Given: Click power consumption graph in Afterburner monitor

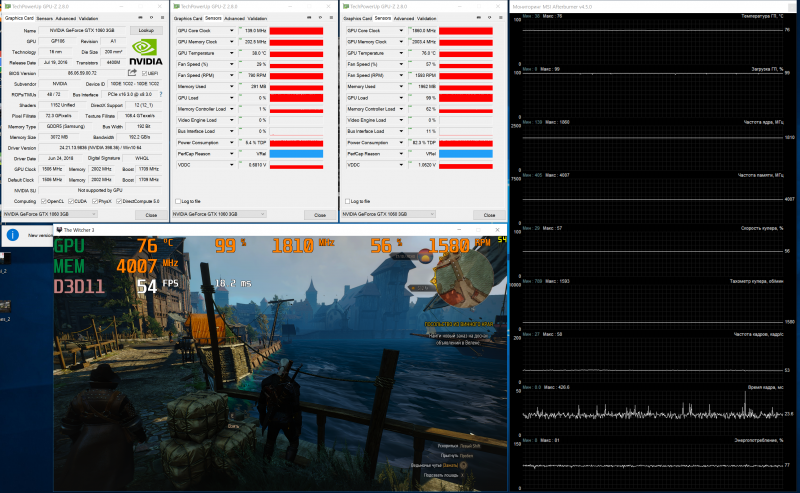Looking at the screenshot, I should click(653, 464).
